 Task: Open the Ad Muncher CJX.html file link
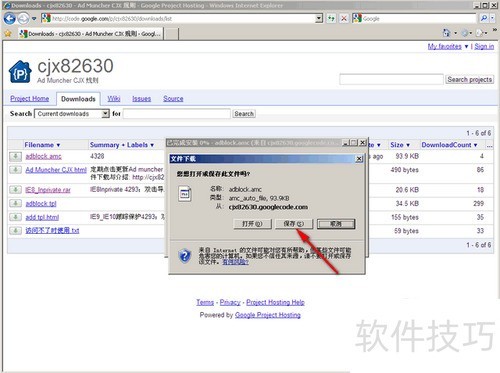click(x=56, y=170)
